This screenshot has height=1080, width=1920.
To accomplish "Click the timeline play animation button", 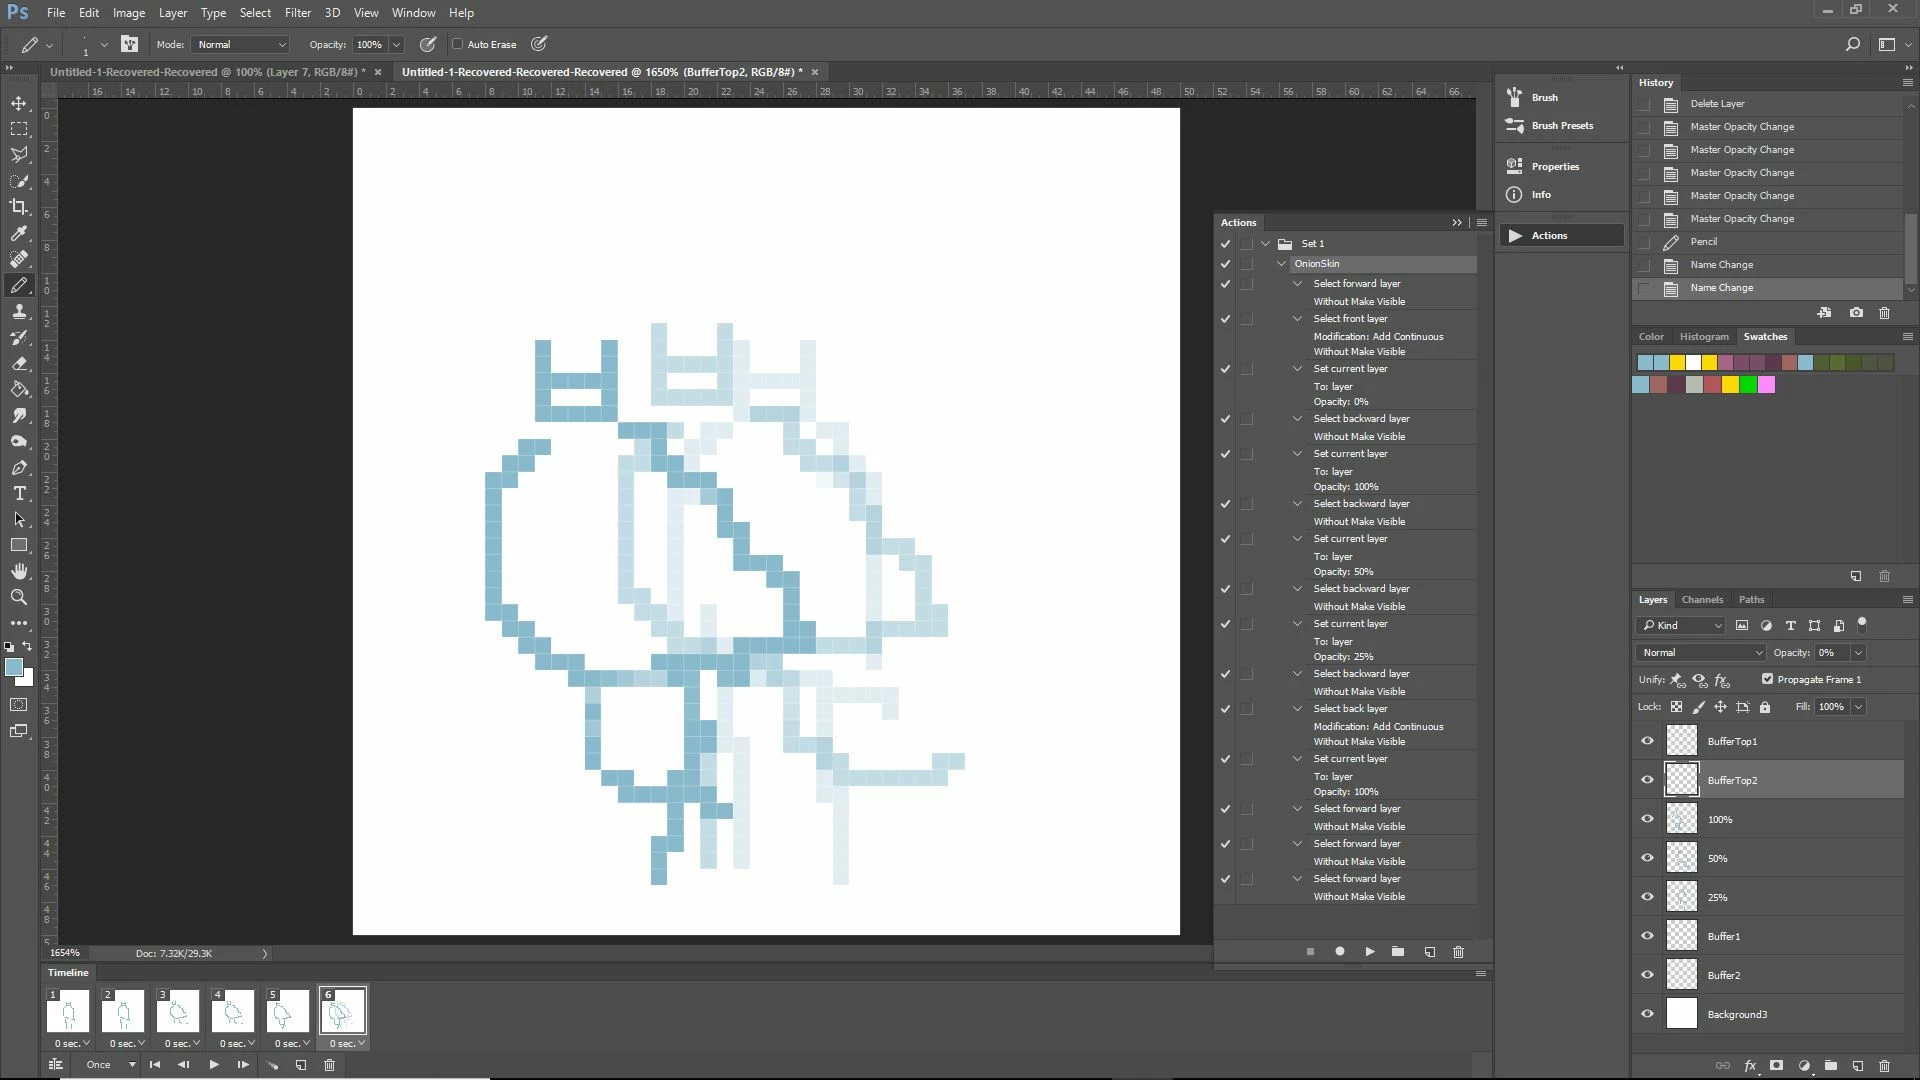I will (x=214, y=1065).
